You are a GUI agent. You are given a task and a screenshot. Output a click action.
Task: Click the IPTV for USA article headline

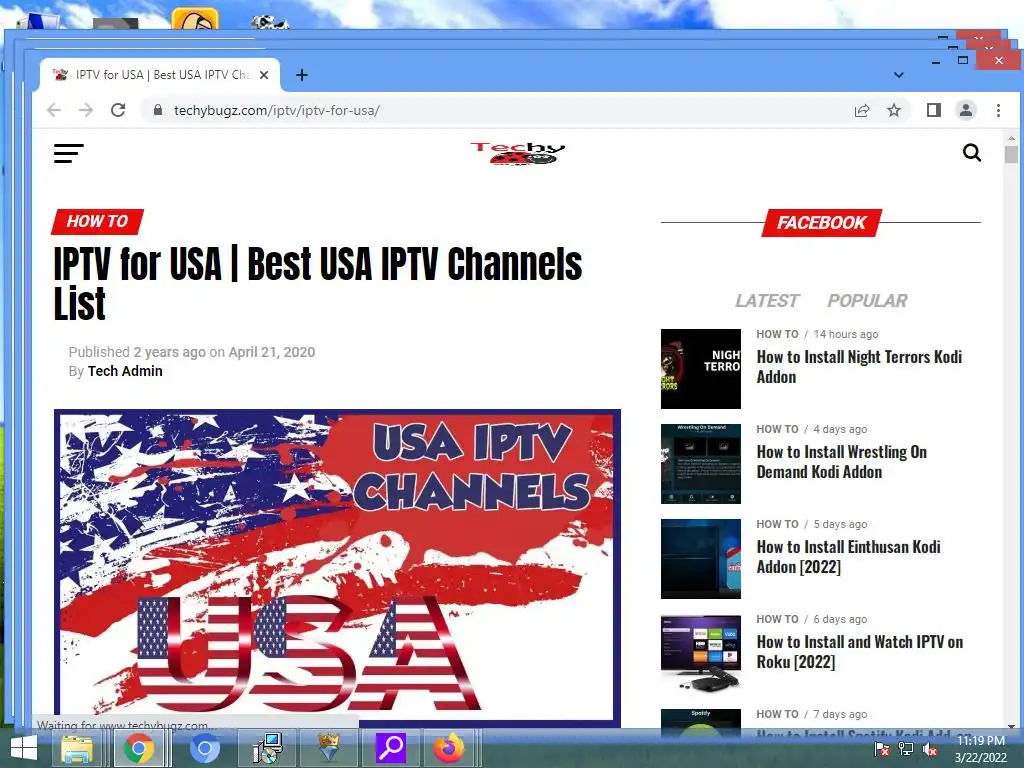click(317, 283)
